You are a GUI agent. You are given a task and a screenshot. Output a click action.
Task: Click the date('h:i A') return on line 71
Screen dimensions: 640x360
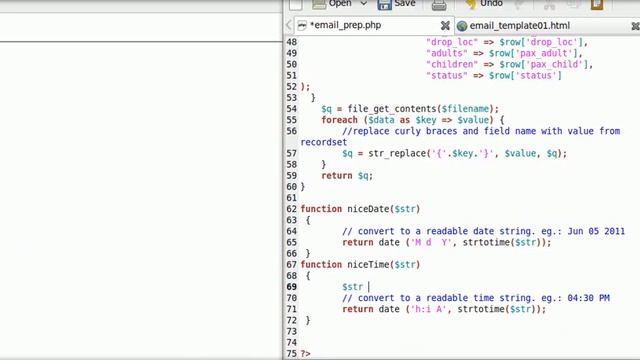(x=444, y=309)
